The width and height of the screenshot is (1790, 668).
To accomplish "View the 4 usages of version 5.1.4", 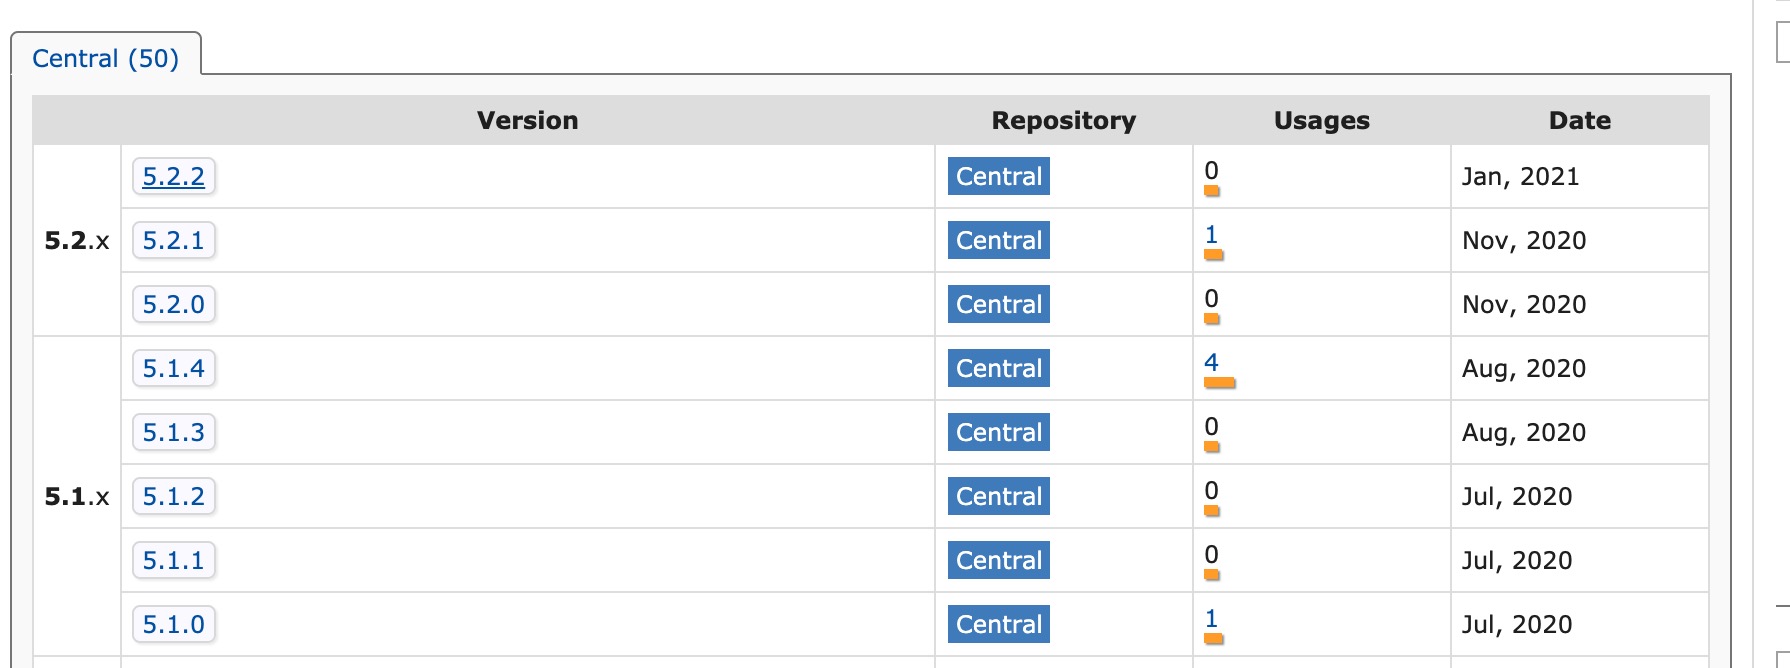I will tap(1211, 362).
